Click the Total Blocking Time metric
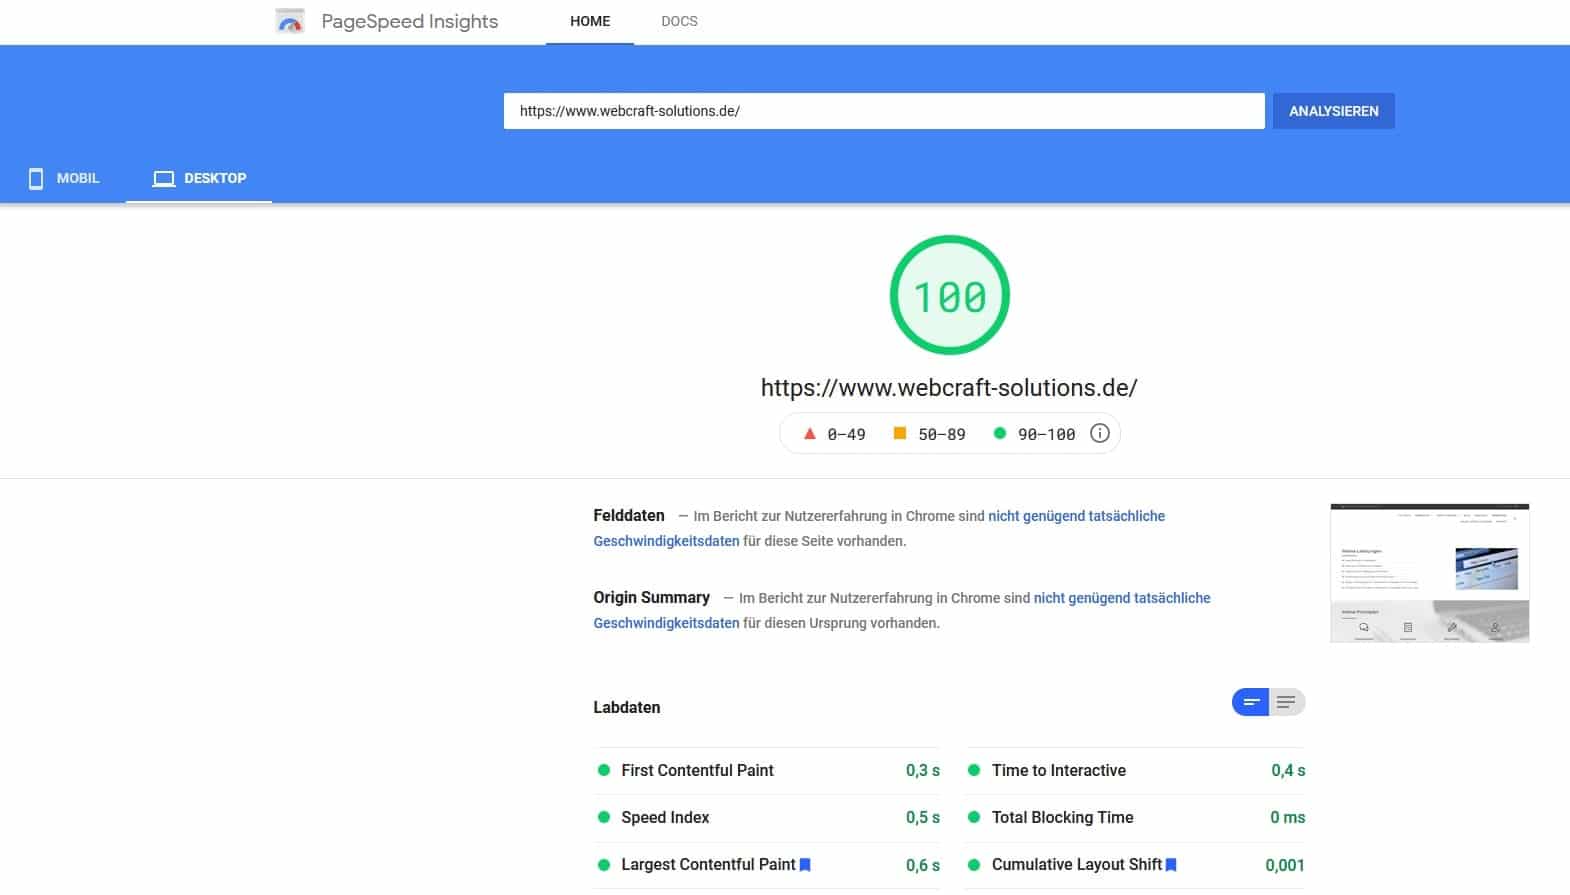This screenshot has width=1570, height=895. (1136, 818)
